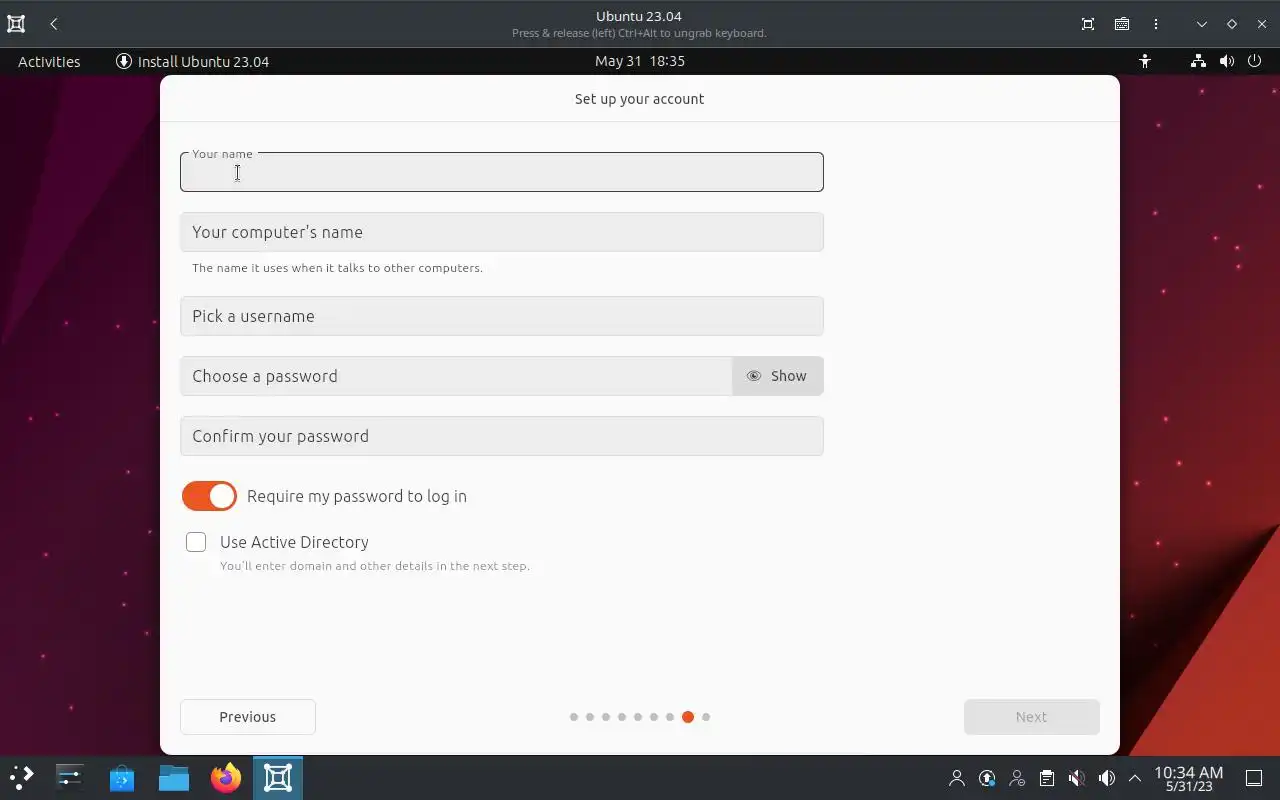The height and width of the screenshot is (800, 1280).
Task: Go back using the left arrow in Boxes header
Action: coord(54,24)
